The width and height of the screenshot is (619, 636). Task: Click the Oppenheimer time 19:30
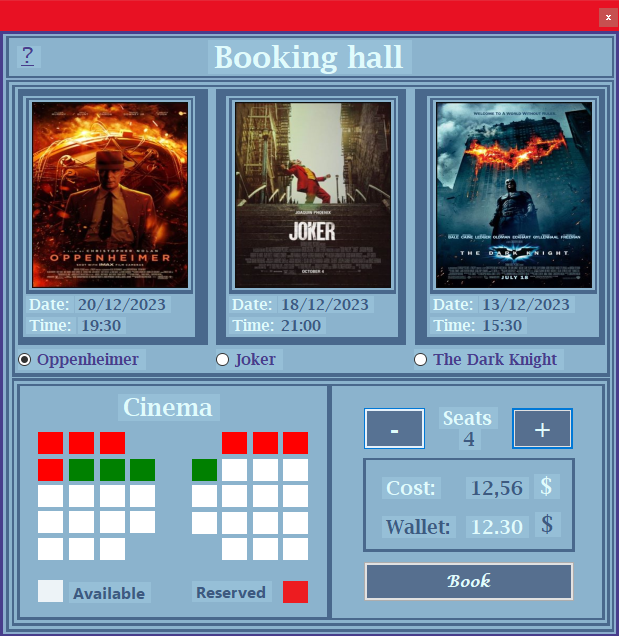pos(101,326)
